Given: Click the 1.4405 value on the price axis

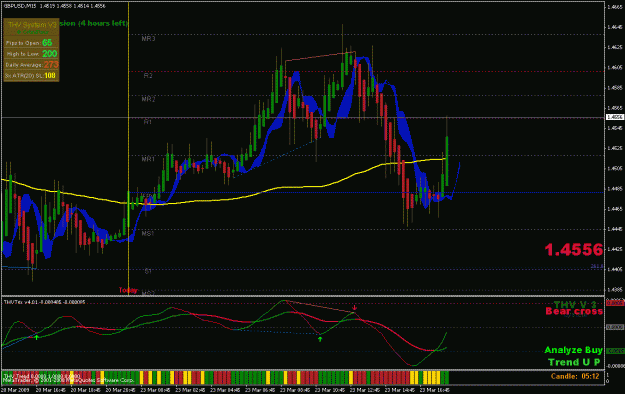Looking at the screenshot, I should click(x=614, y=269).
